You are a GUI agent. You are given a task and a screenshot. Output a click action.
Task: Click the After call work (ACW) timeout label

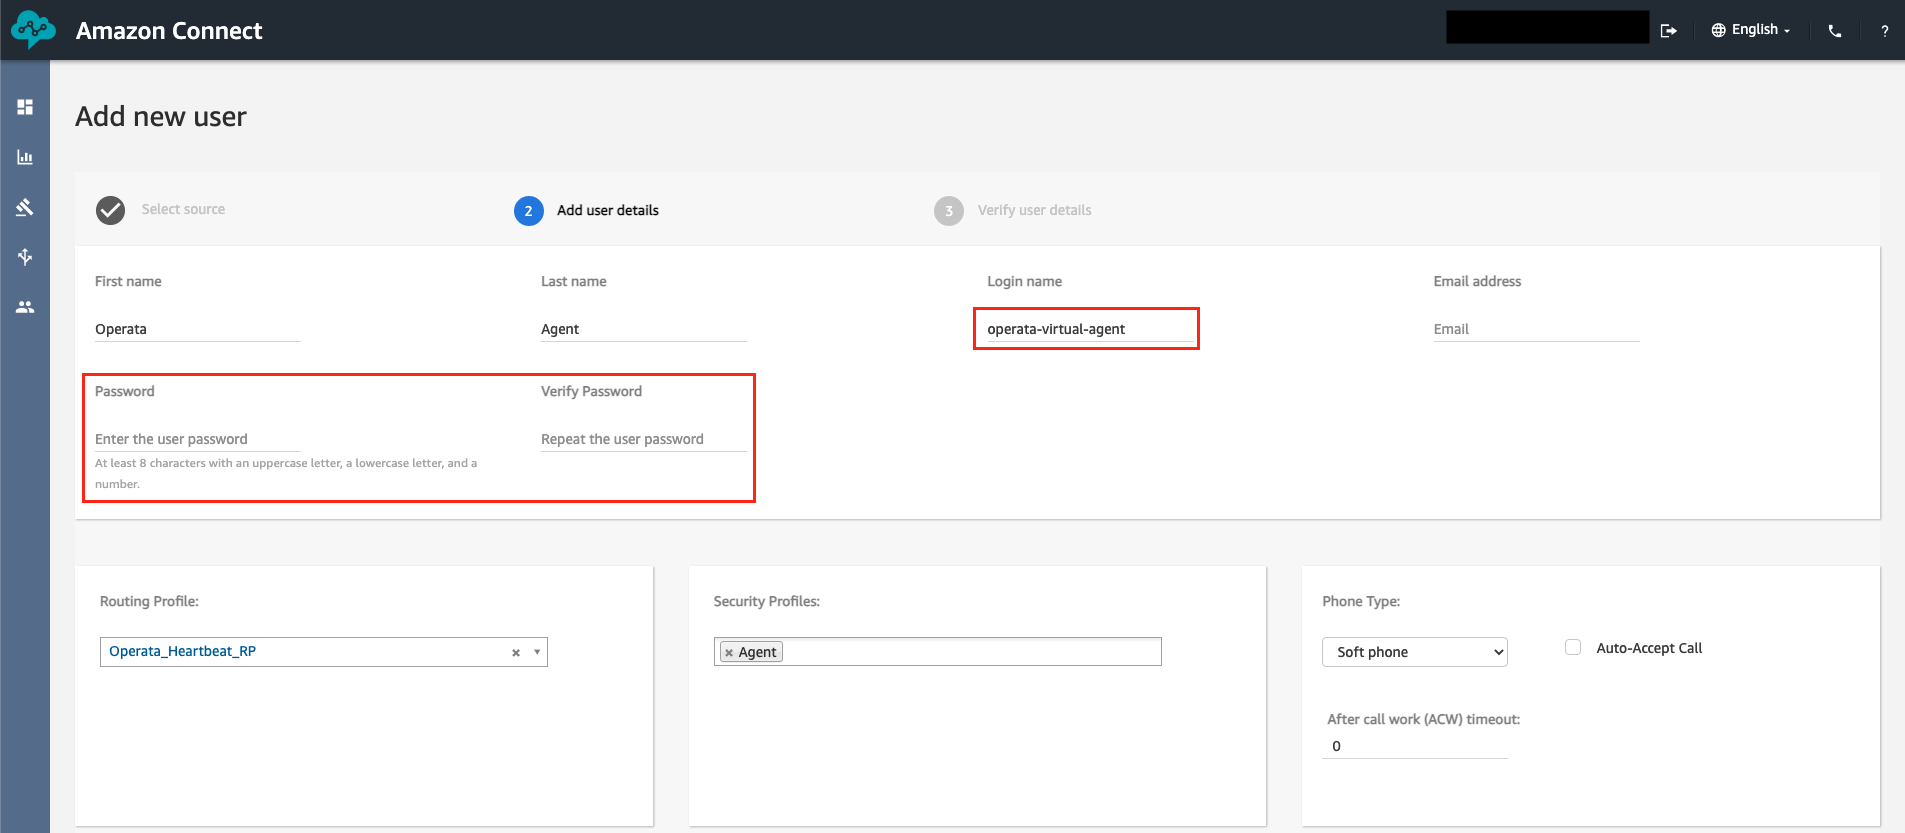coord(1423,719)
